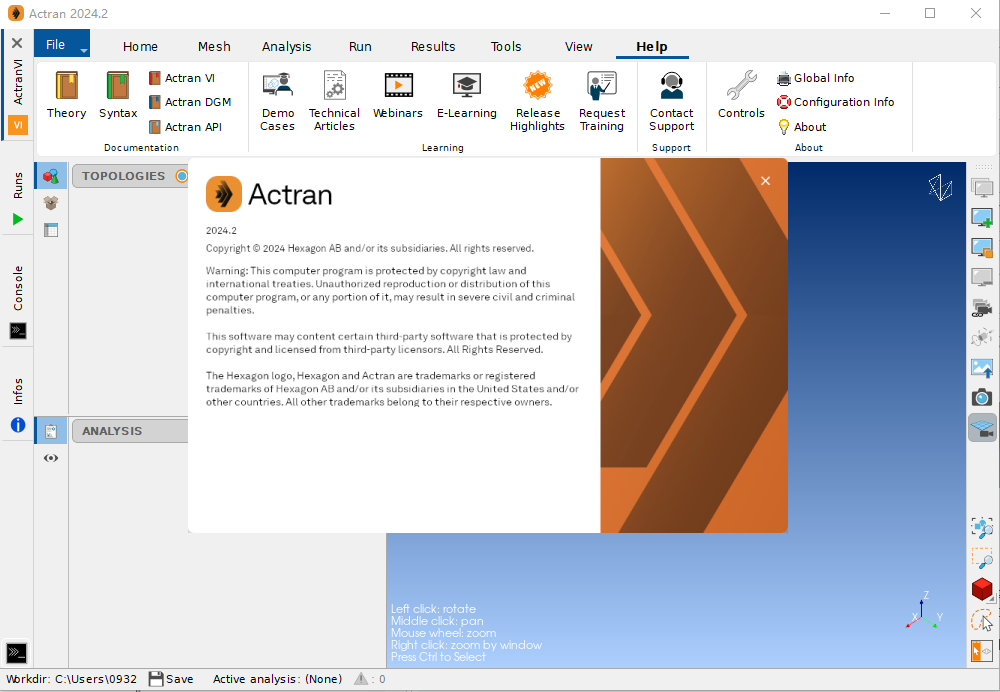The height and width of the screenshot is (692, 1000).
Task: Click Request Training
Action: pyautogui.click(x=601, y=101)
